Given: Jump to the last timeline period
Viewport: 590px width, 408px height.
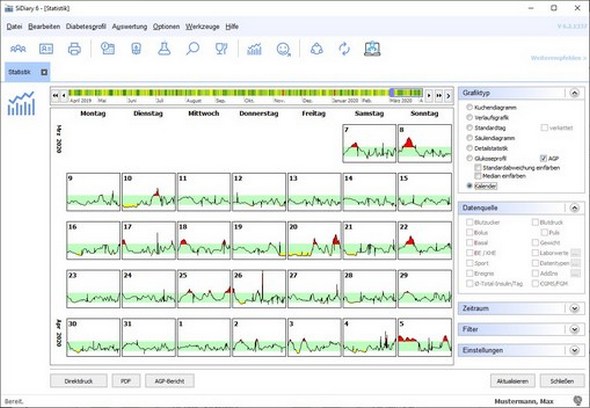Looking at the screenshot, I should [x=439, y=96].
